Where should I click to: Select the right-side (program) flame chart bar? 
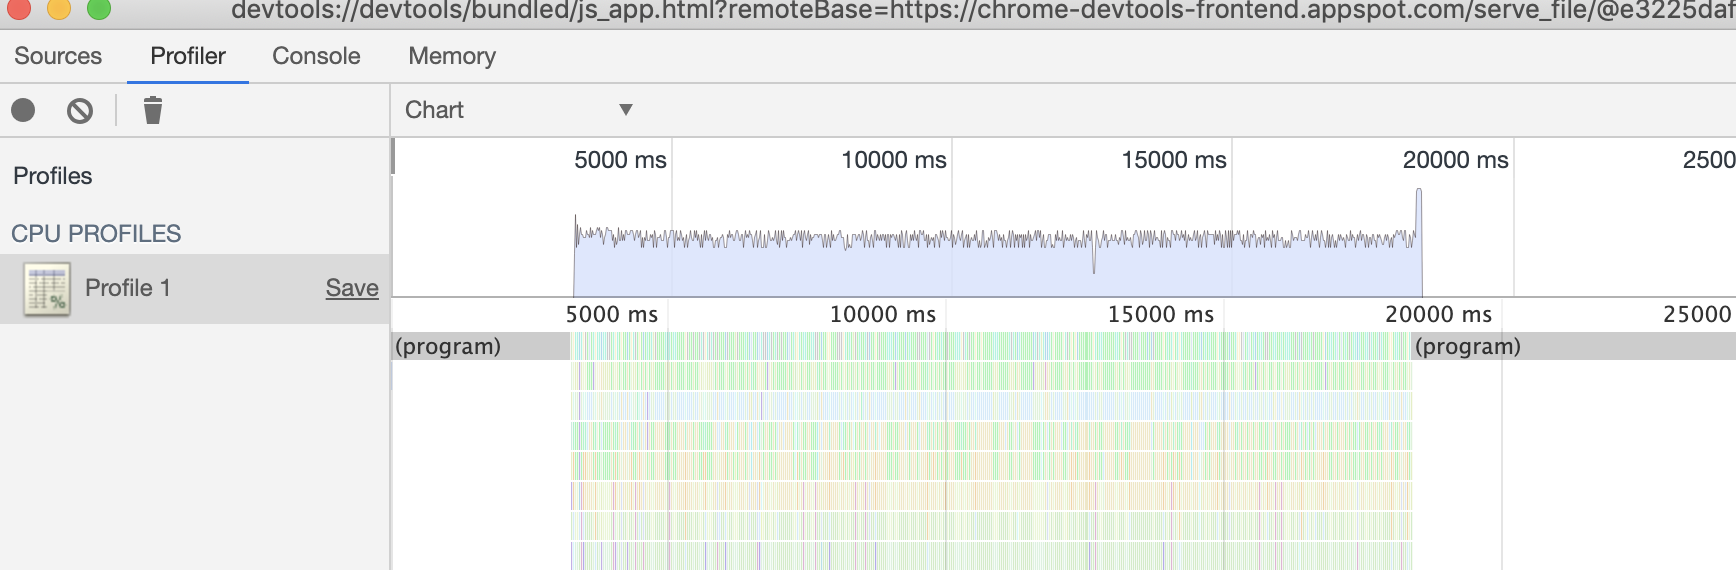point(1570,346)
